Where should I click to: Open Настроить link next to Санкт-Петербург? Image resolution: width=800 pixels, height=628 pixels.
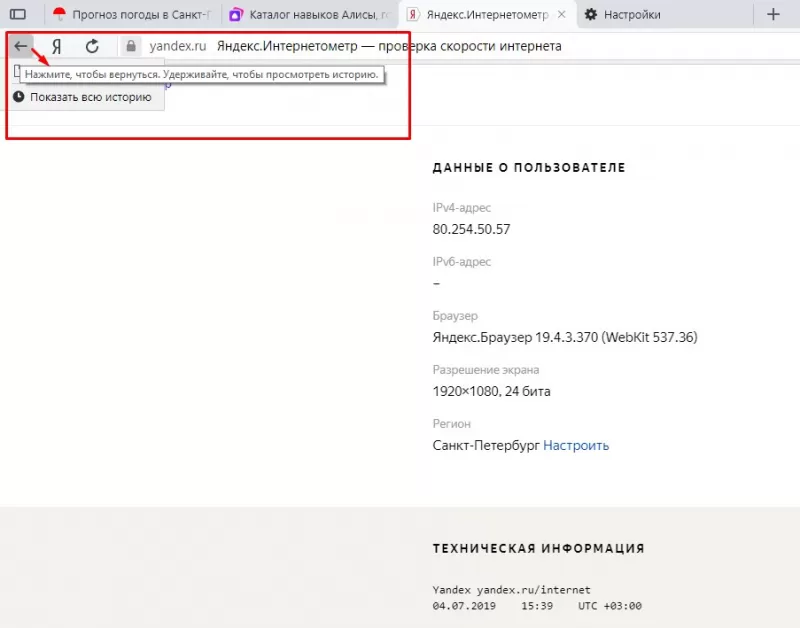[x=576, y=445]
